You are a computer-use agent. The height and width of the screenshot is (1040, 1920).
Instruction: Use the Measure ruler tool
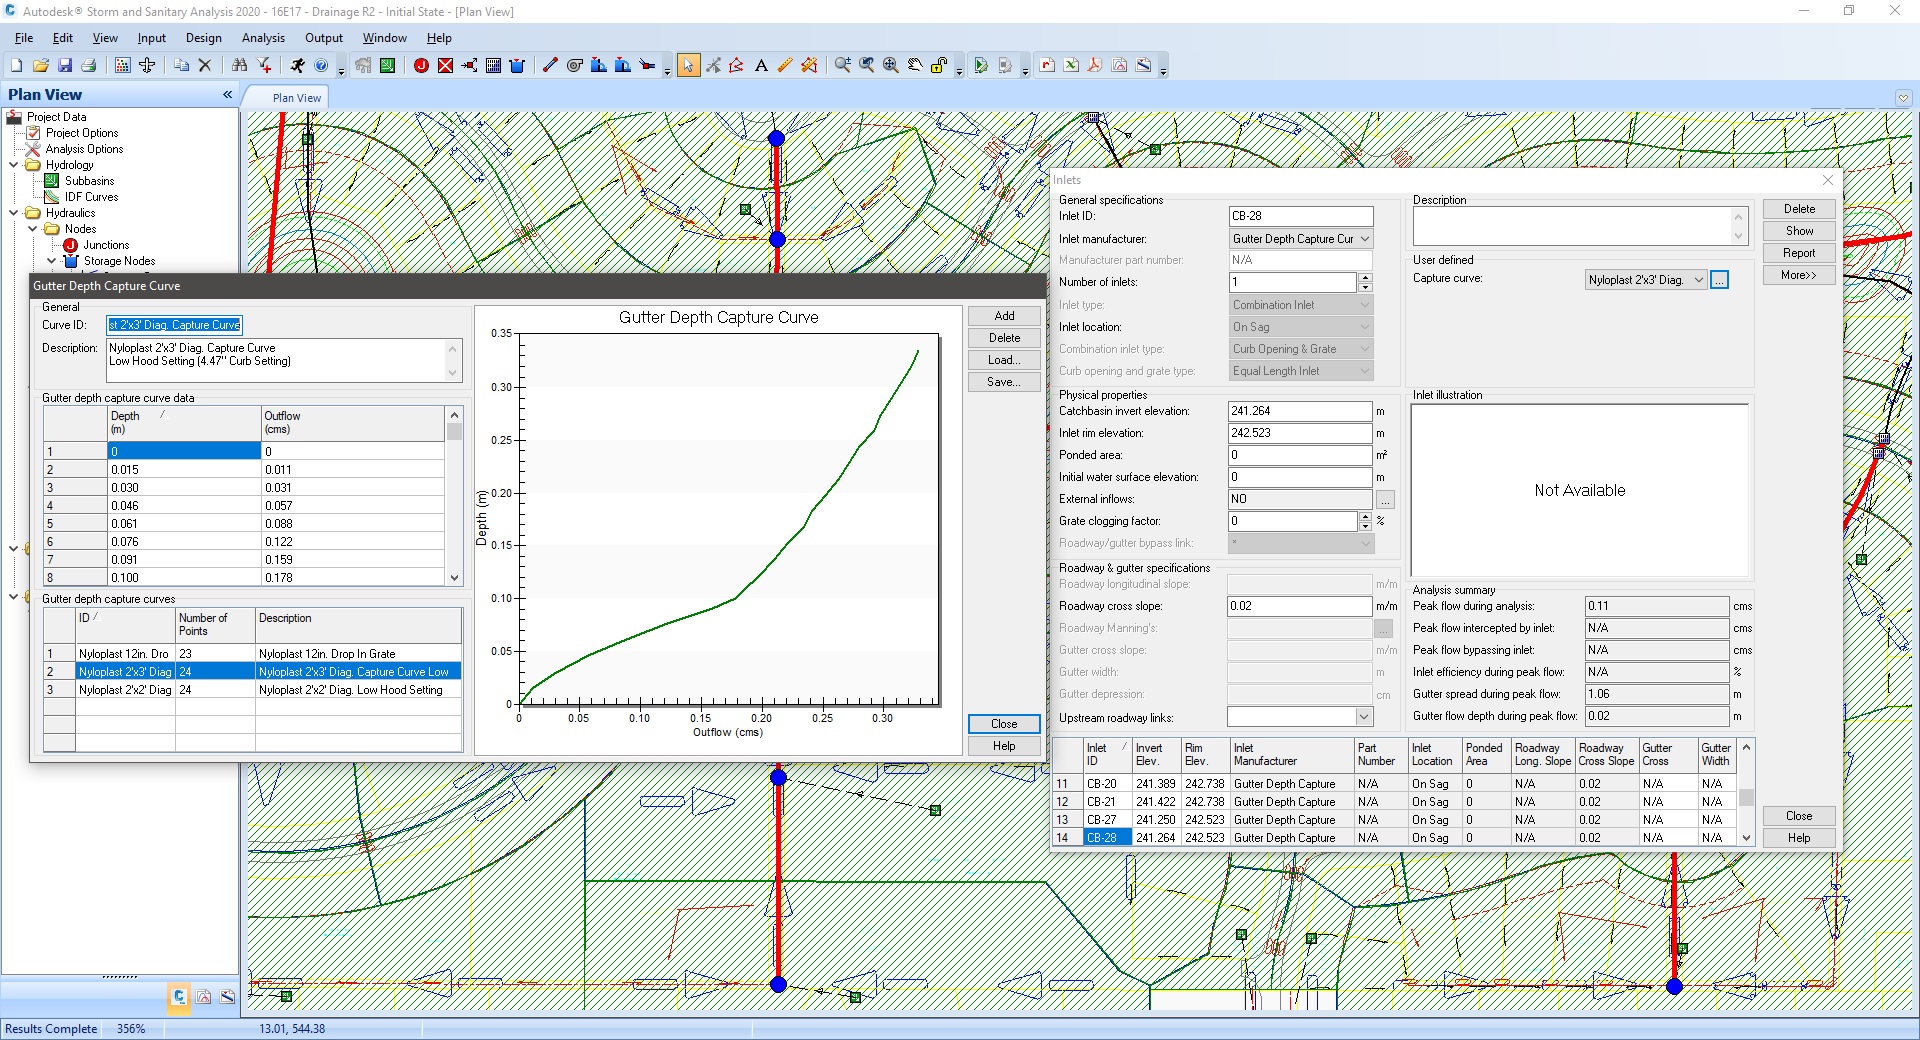pos(785,65)
